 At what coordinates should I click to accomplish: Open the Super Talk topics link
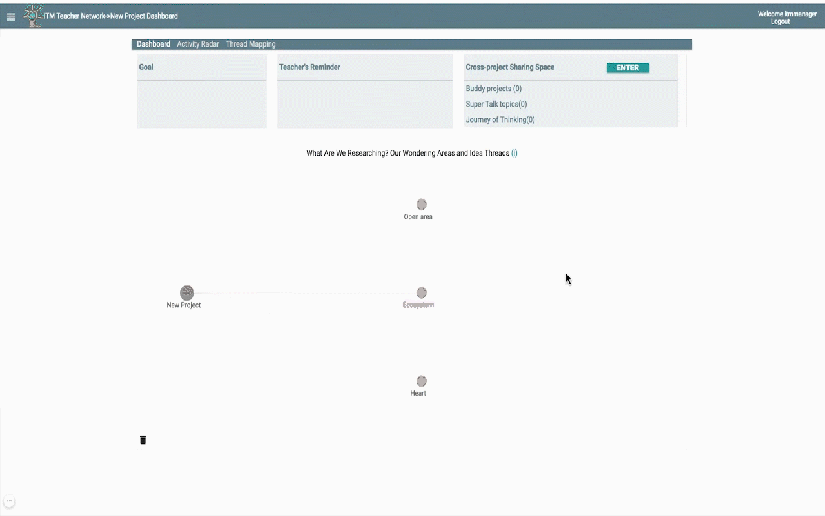click(x=496, y=104)
